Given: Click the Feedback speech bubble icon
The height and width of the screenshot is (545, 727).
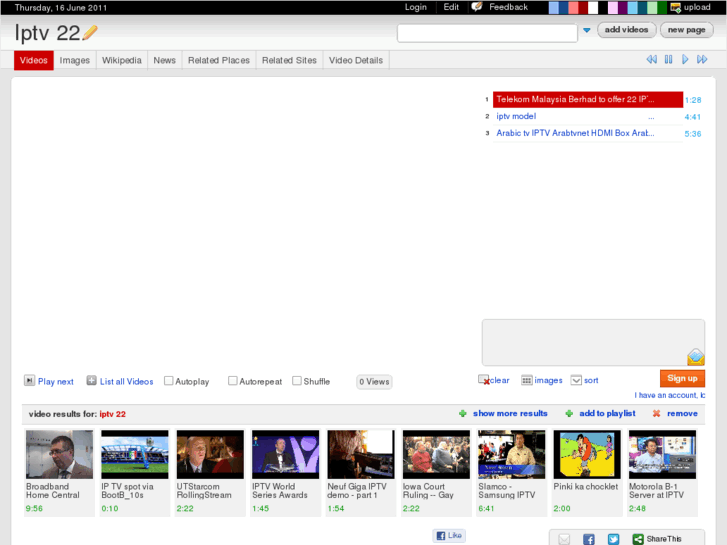Looking at the screenshot, I should point(477,7).
